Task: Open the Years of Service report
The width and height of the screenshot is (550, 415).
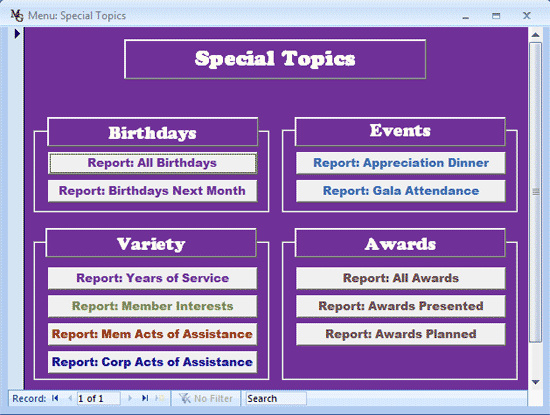Action: (152, 278)
